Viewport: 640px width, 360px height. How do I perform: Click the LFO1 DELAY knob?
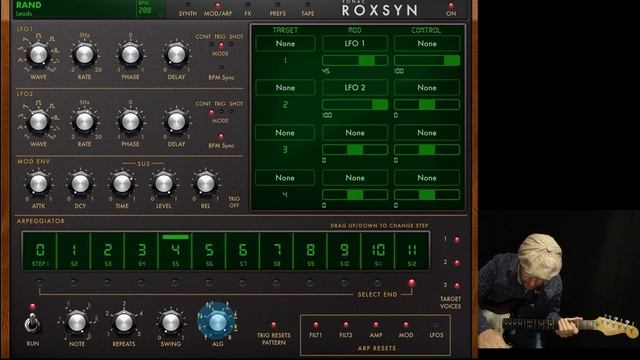[x=176, y=55]
